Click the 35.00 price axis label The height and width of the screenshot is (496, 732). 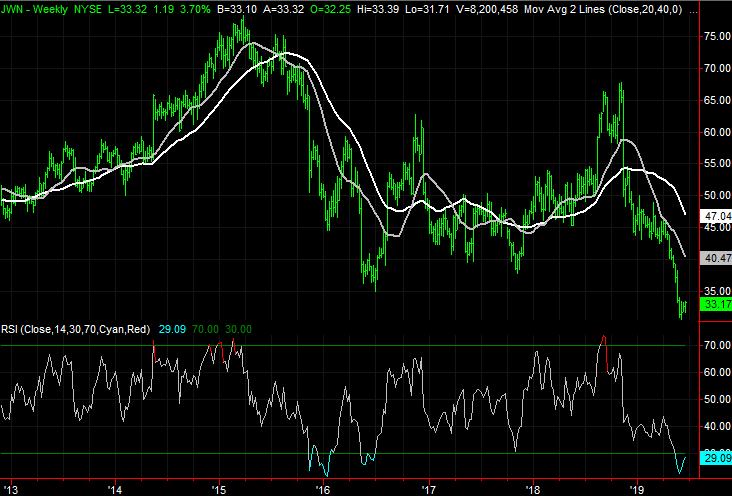click(718, 291)
